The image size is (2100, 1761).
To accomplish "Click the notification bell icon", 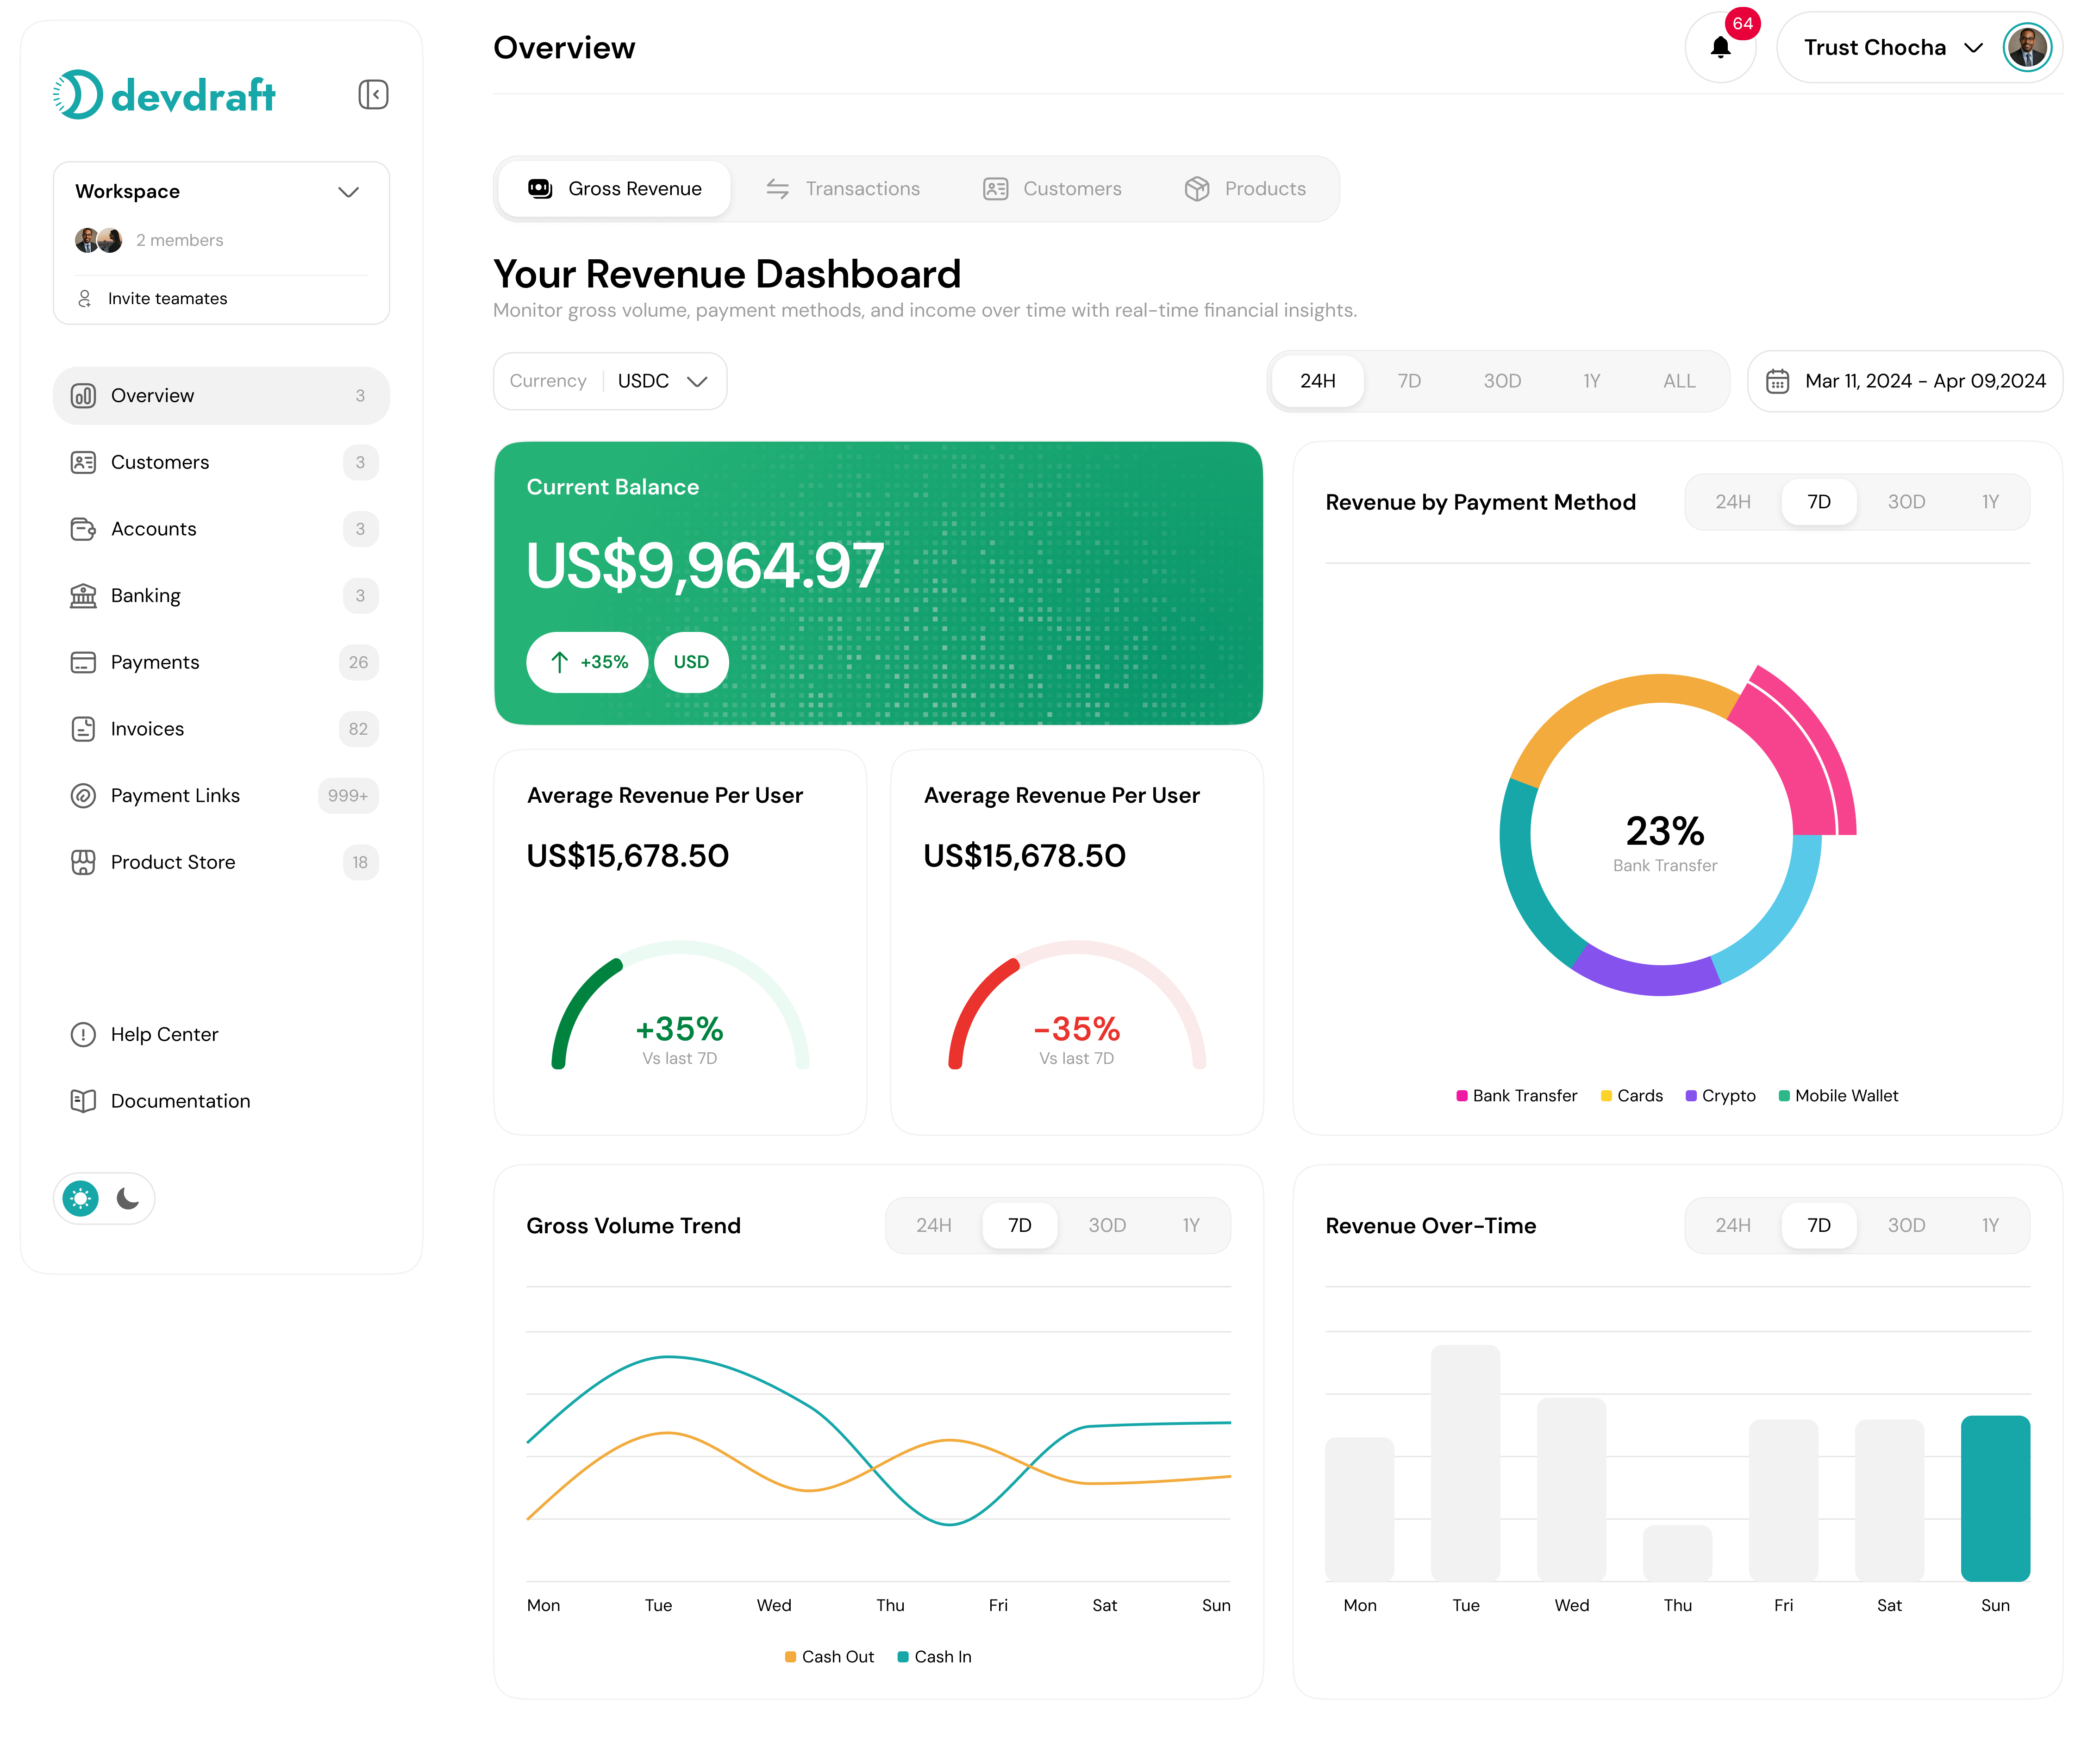I will [1721, 47].
